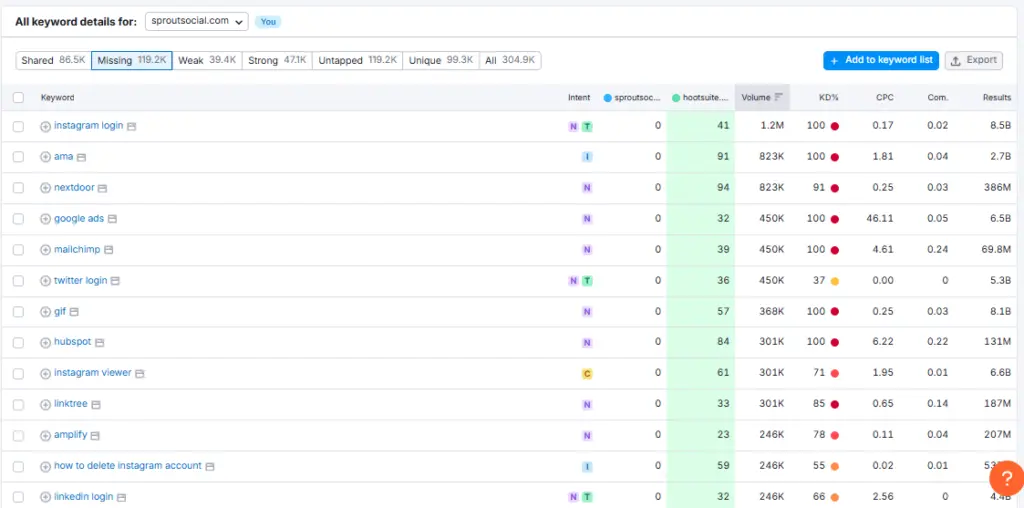1024x508 pixels.
Task: Click the sort icon in Volume column
Action: (779, 98)
